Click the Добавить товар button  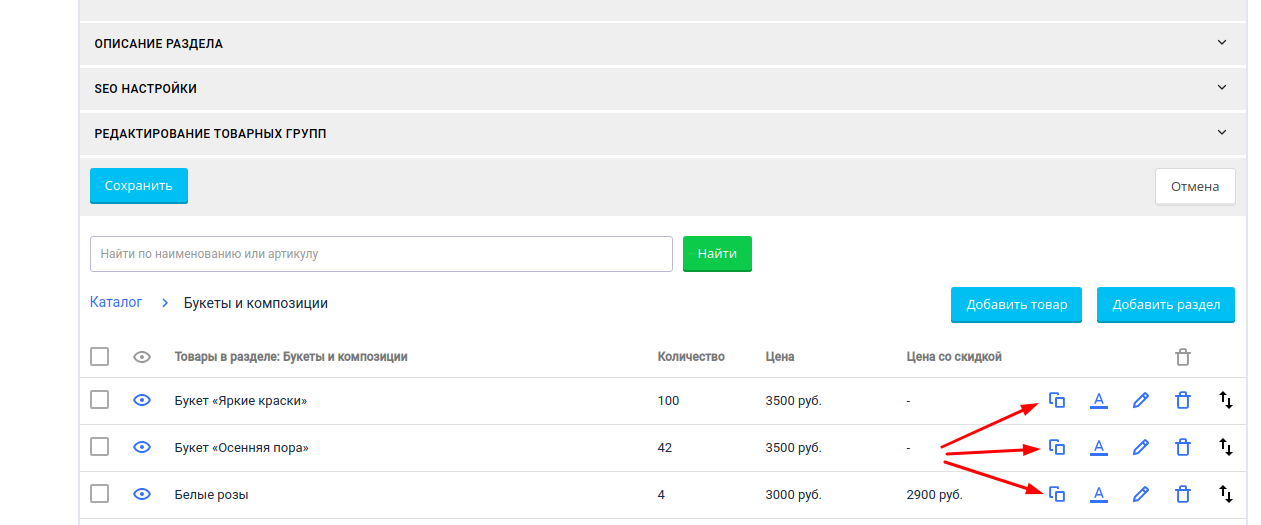1016,305
